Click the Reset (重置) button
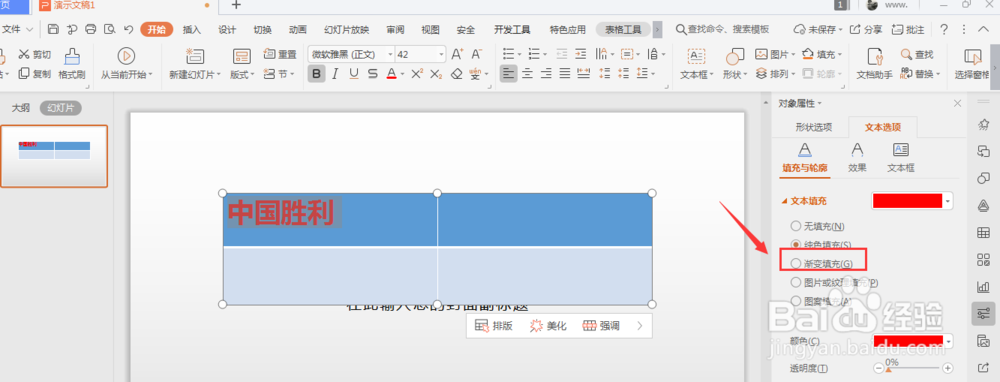 pyautogui.click(x=280, y=54)
